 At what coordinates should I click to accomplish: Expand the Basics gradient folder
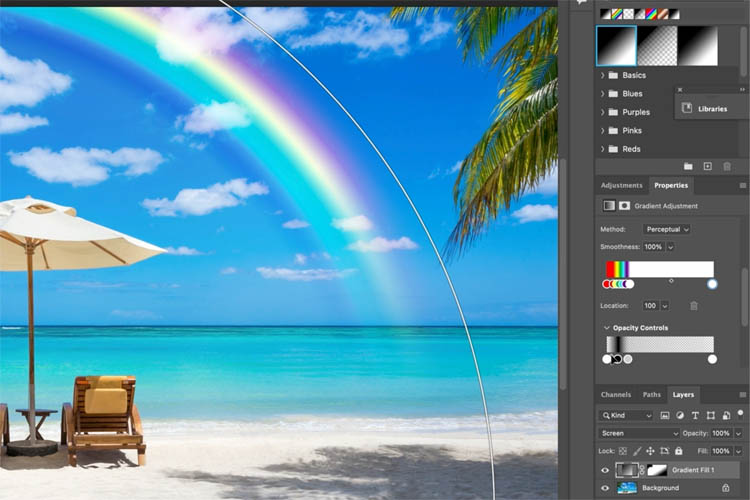[x=603, y=75]
